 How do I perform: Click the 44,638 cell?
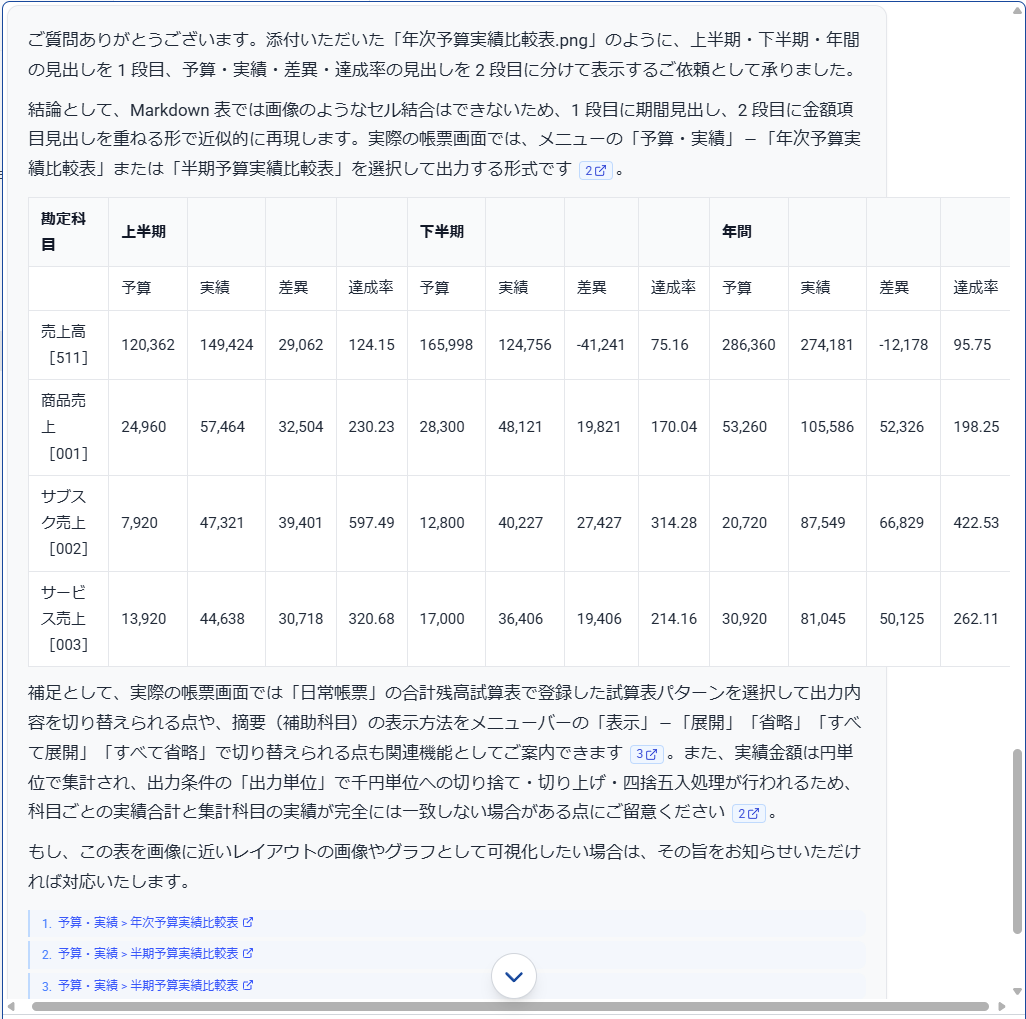[226, 619]
